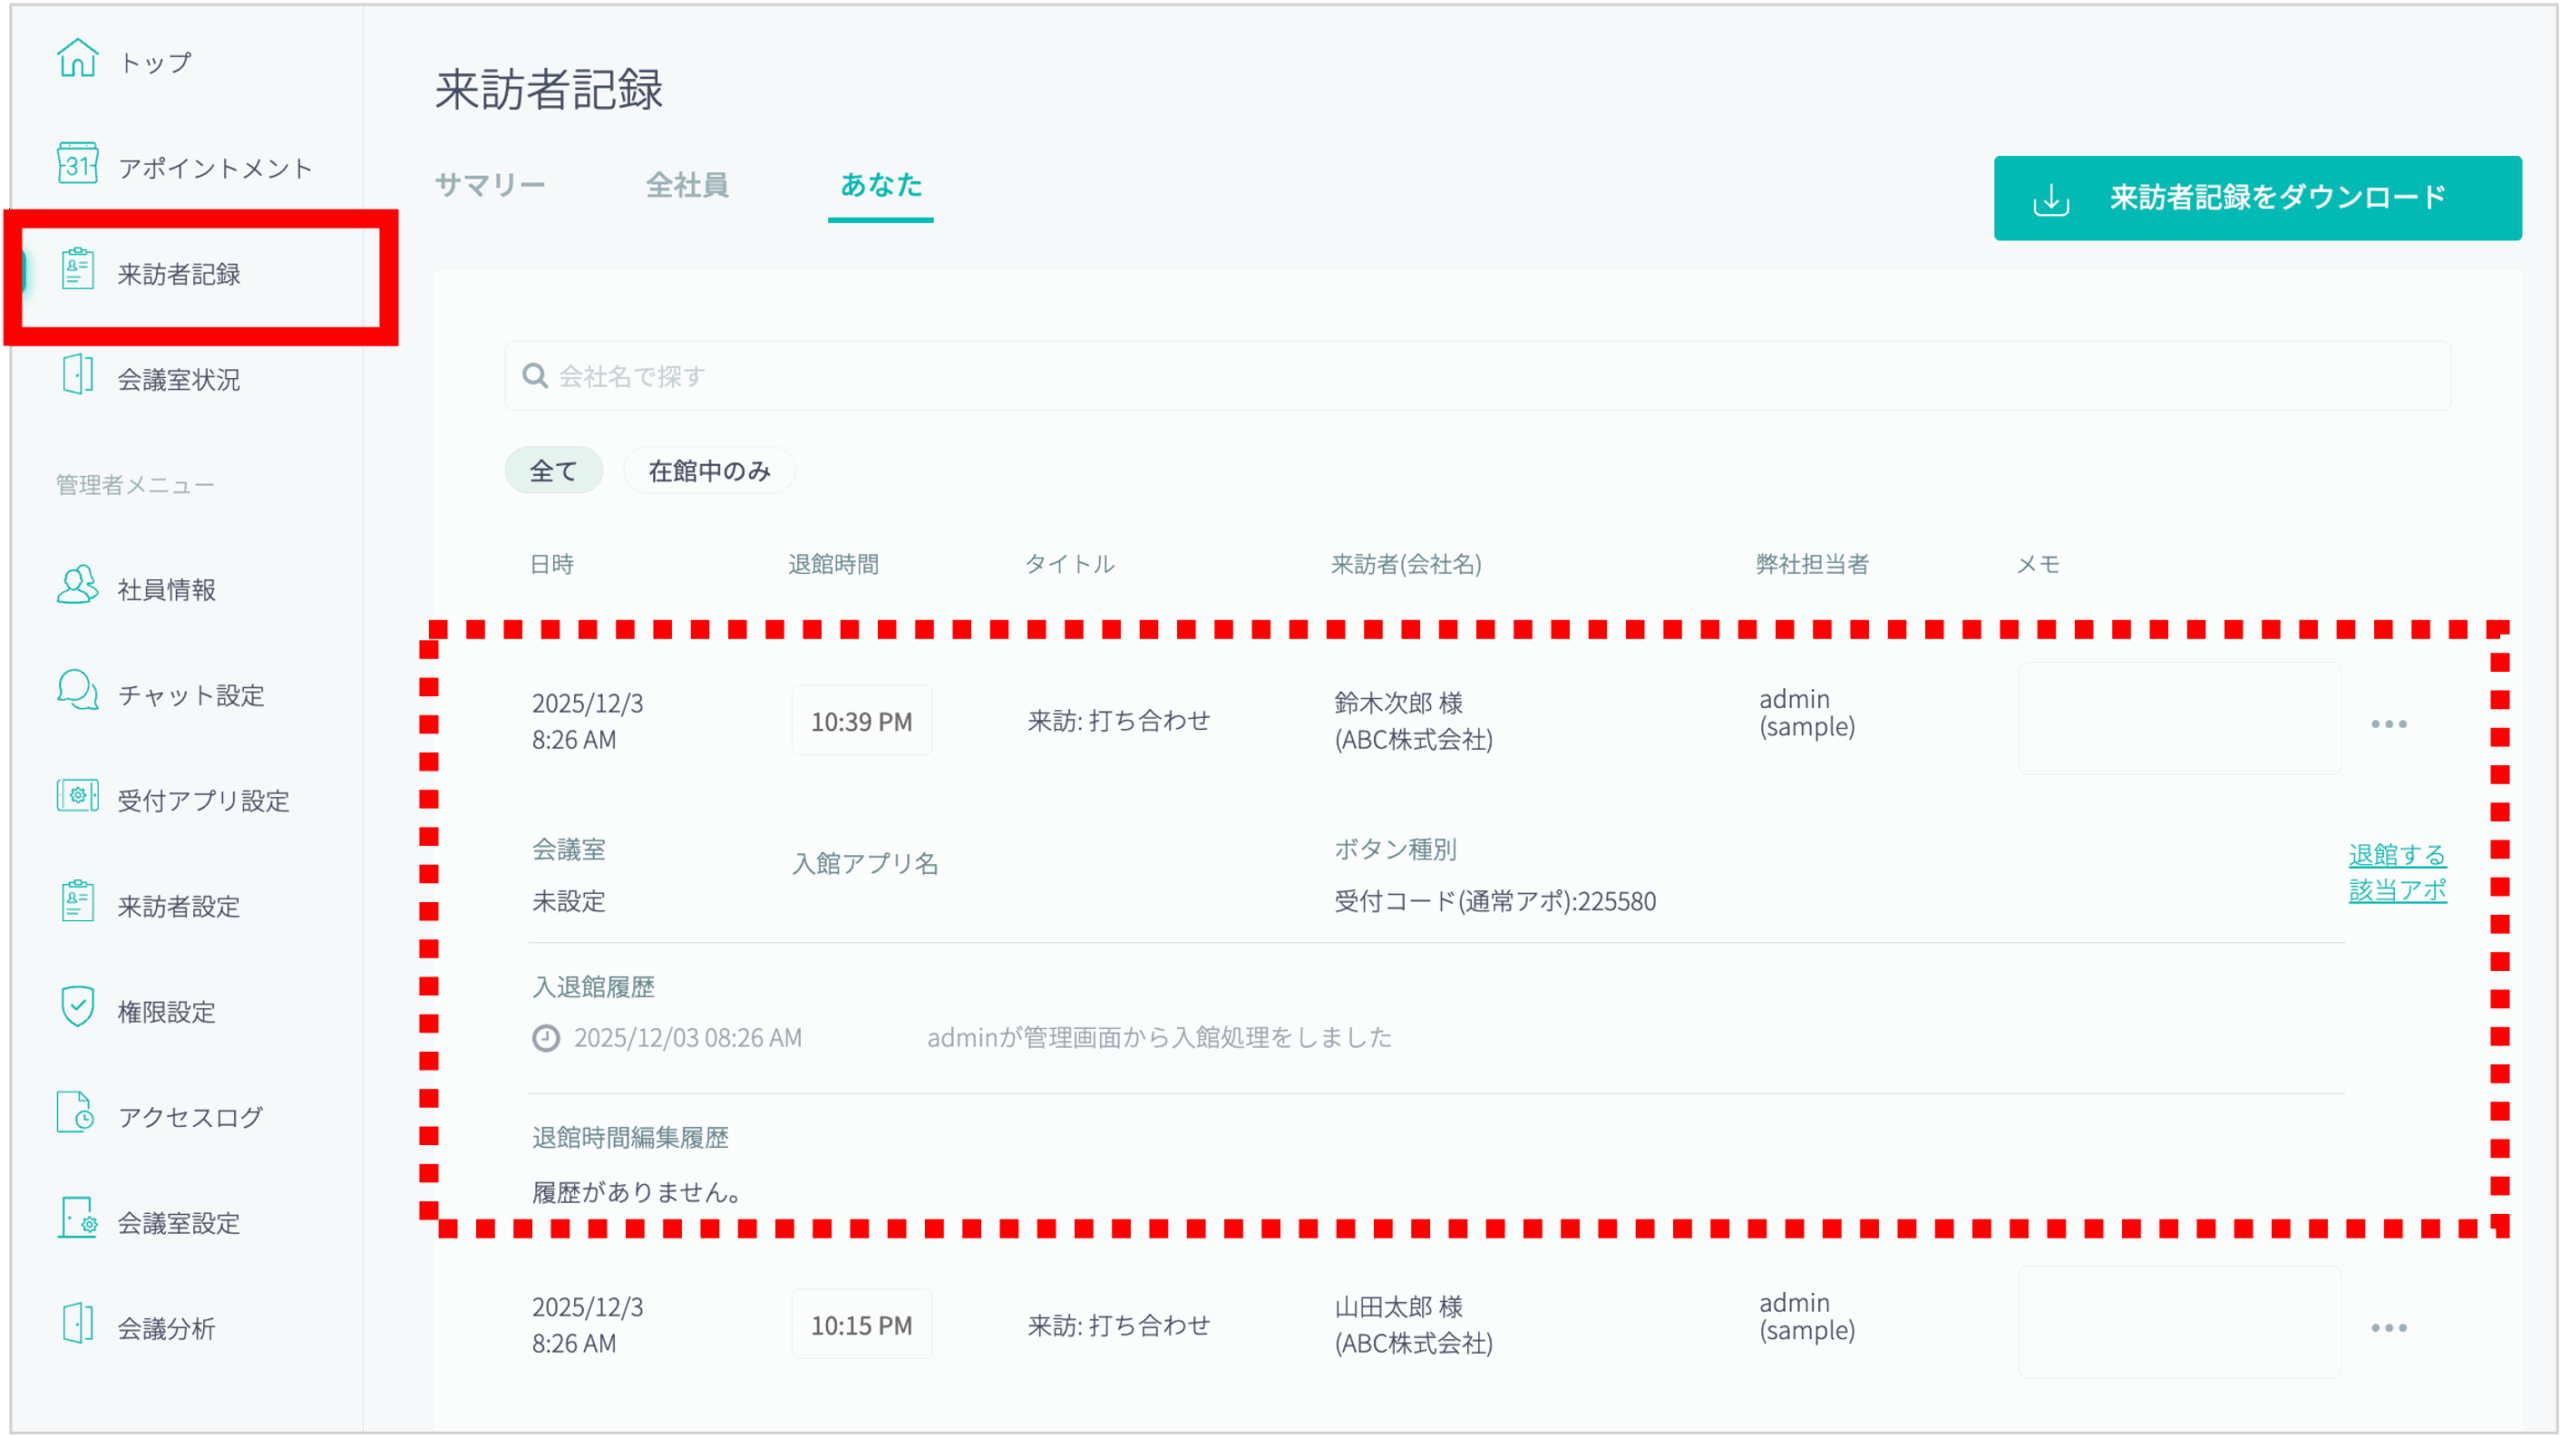Select the 全て filter chip
Viewport: 2560px width, 1437px height.
coord(553,471)
